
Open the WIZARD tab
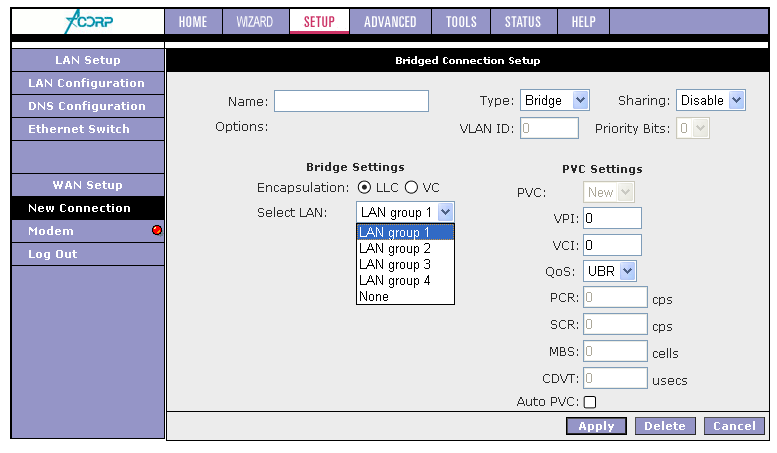[254, 22]
